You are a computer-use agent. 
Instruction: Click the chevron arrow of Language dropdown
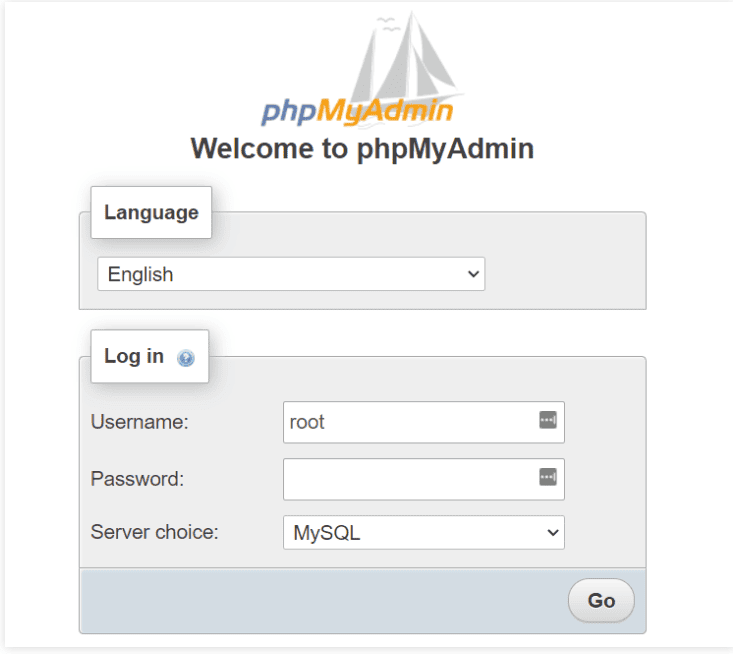(x=474, y=274)
